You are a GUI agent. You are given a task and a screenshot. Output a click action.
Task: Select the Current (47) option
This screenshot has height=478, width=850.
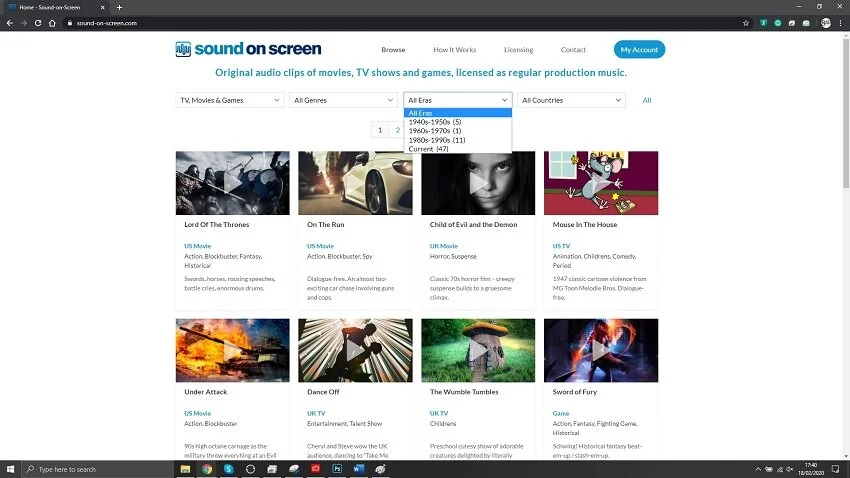coord(458,148)
